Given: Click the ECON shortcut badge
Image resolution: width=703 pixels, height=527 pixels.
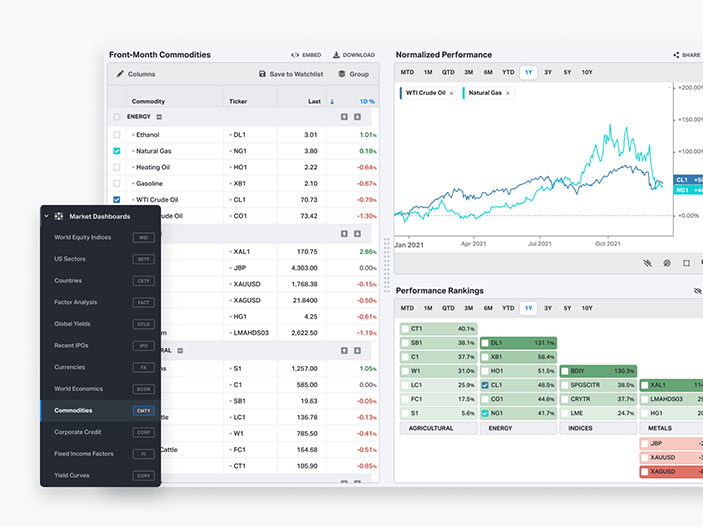Looking at the screenshot, I should (x=143, y=389).
